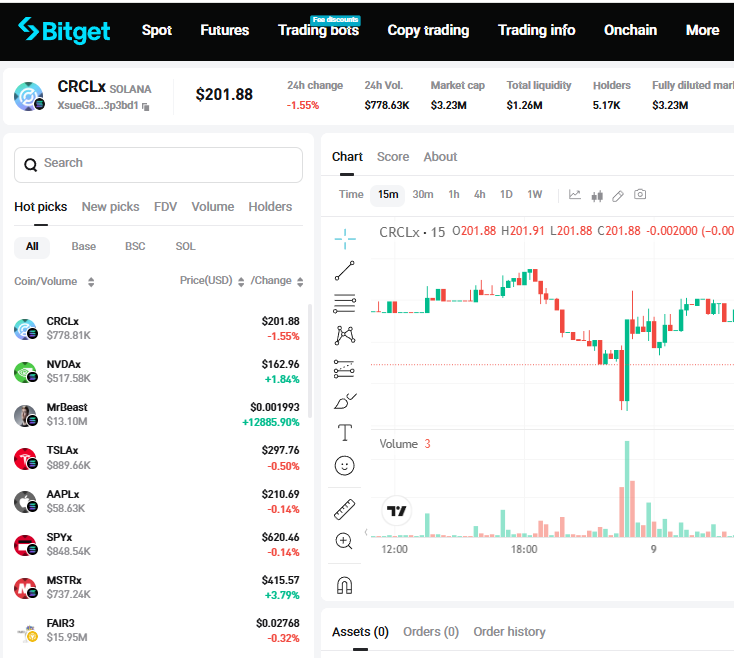Filter coins by Base chain
The image size is (734, 658).
(84, 247)
